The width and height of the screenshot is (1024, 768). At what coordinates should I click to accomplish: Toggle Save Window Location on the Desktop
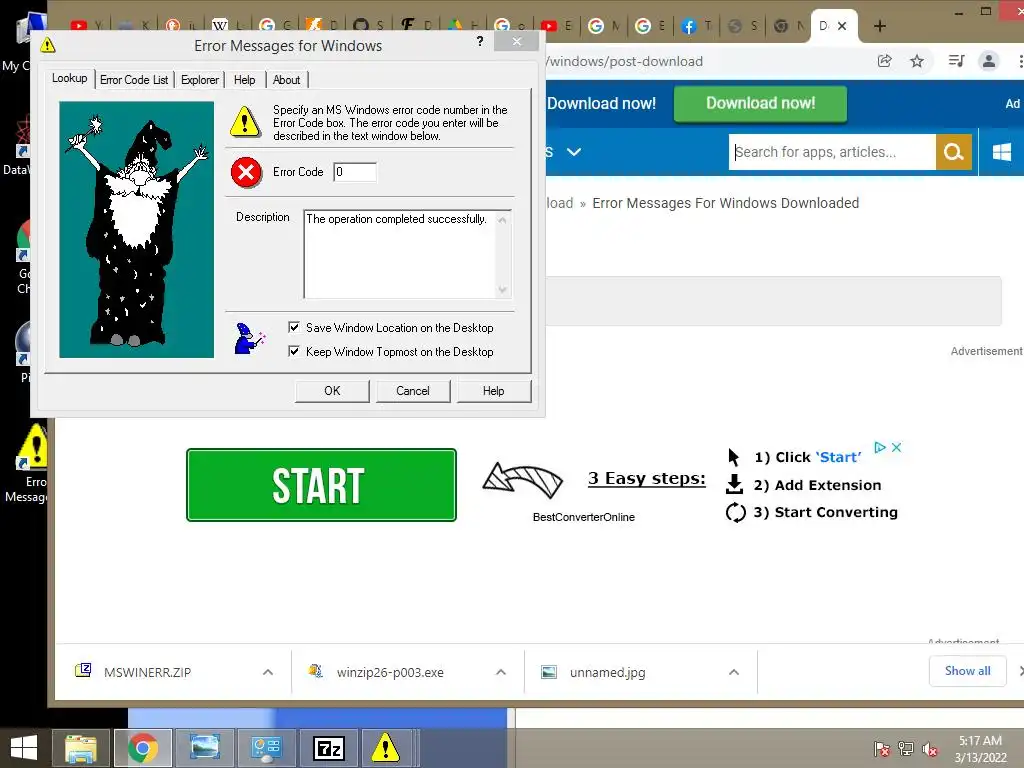pyautogui.click(x=391, y=328)
